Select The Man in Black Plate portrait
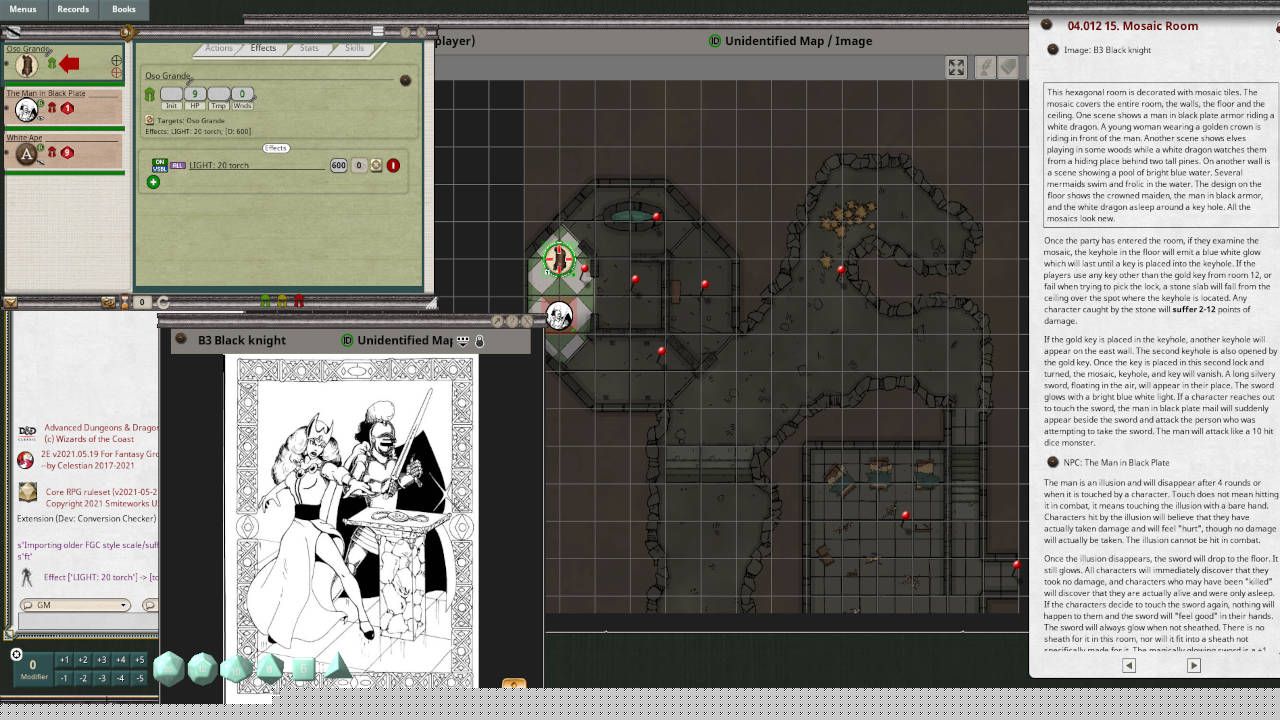Image resolution: width=1280 pixels, height=720 pixels. 27,108
